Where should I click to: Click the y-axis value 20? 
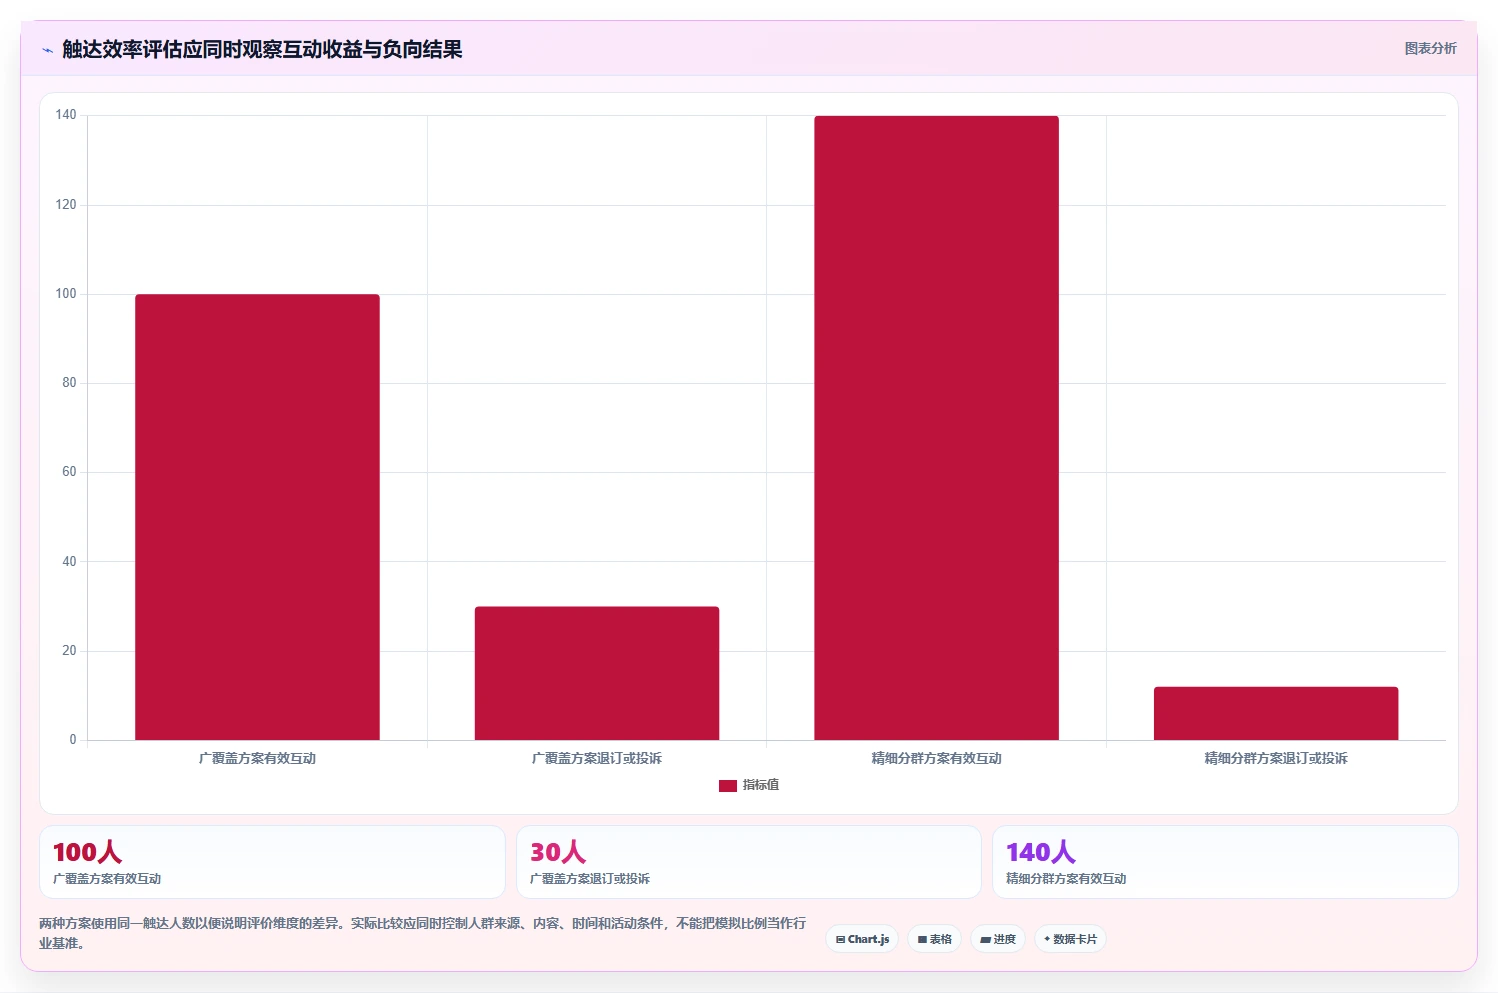[x=69, y=651]
